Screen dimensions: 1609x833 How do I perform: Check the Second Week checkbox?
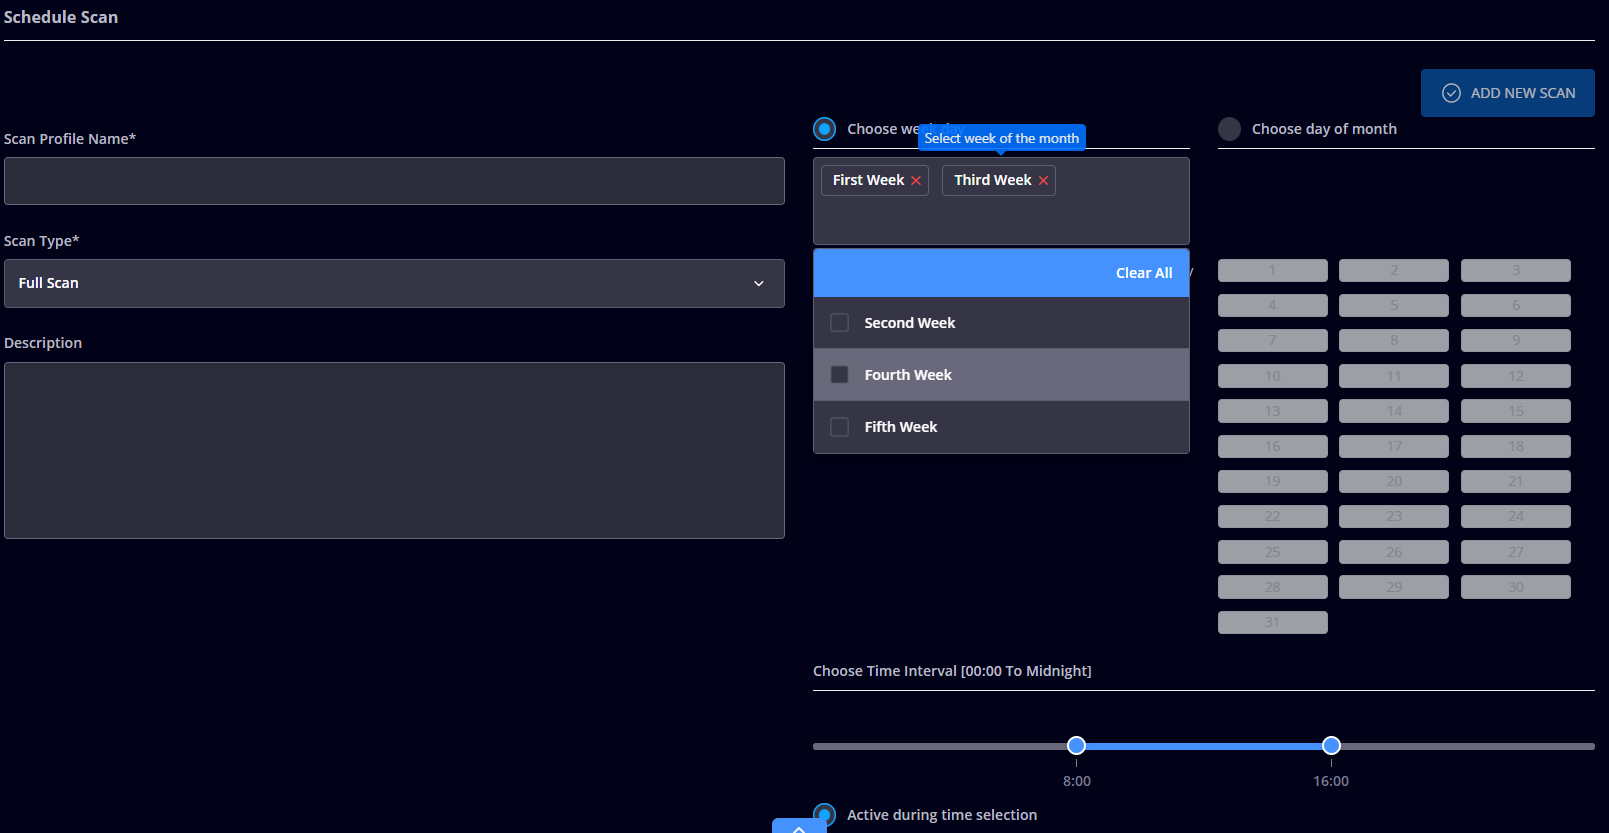tap(840, 323)
